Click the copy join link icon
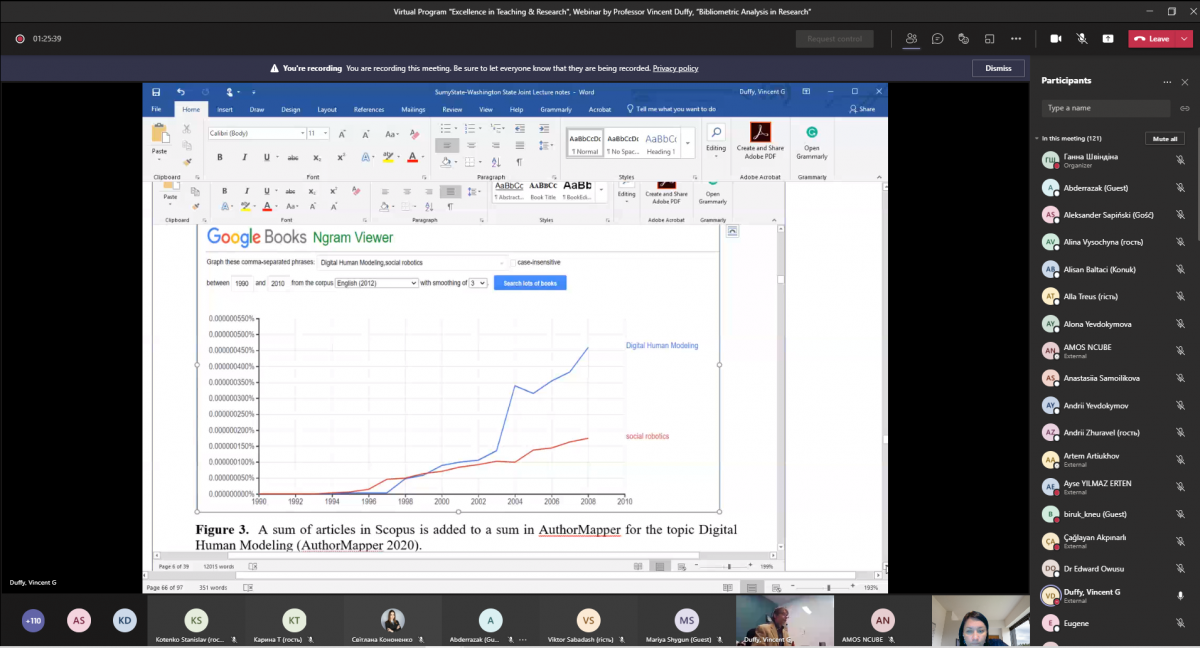1200x648 pixels. [1184, 108]
